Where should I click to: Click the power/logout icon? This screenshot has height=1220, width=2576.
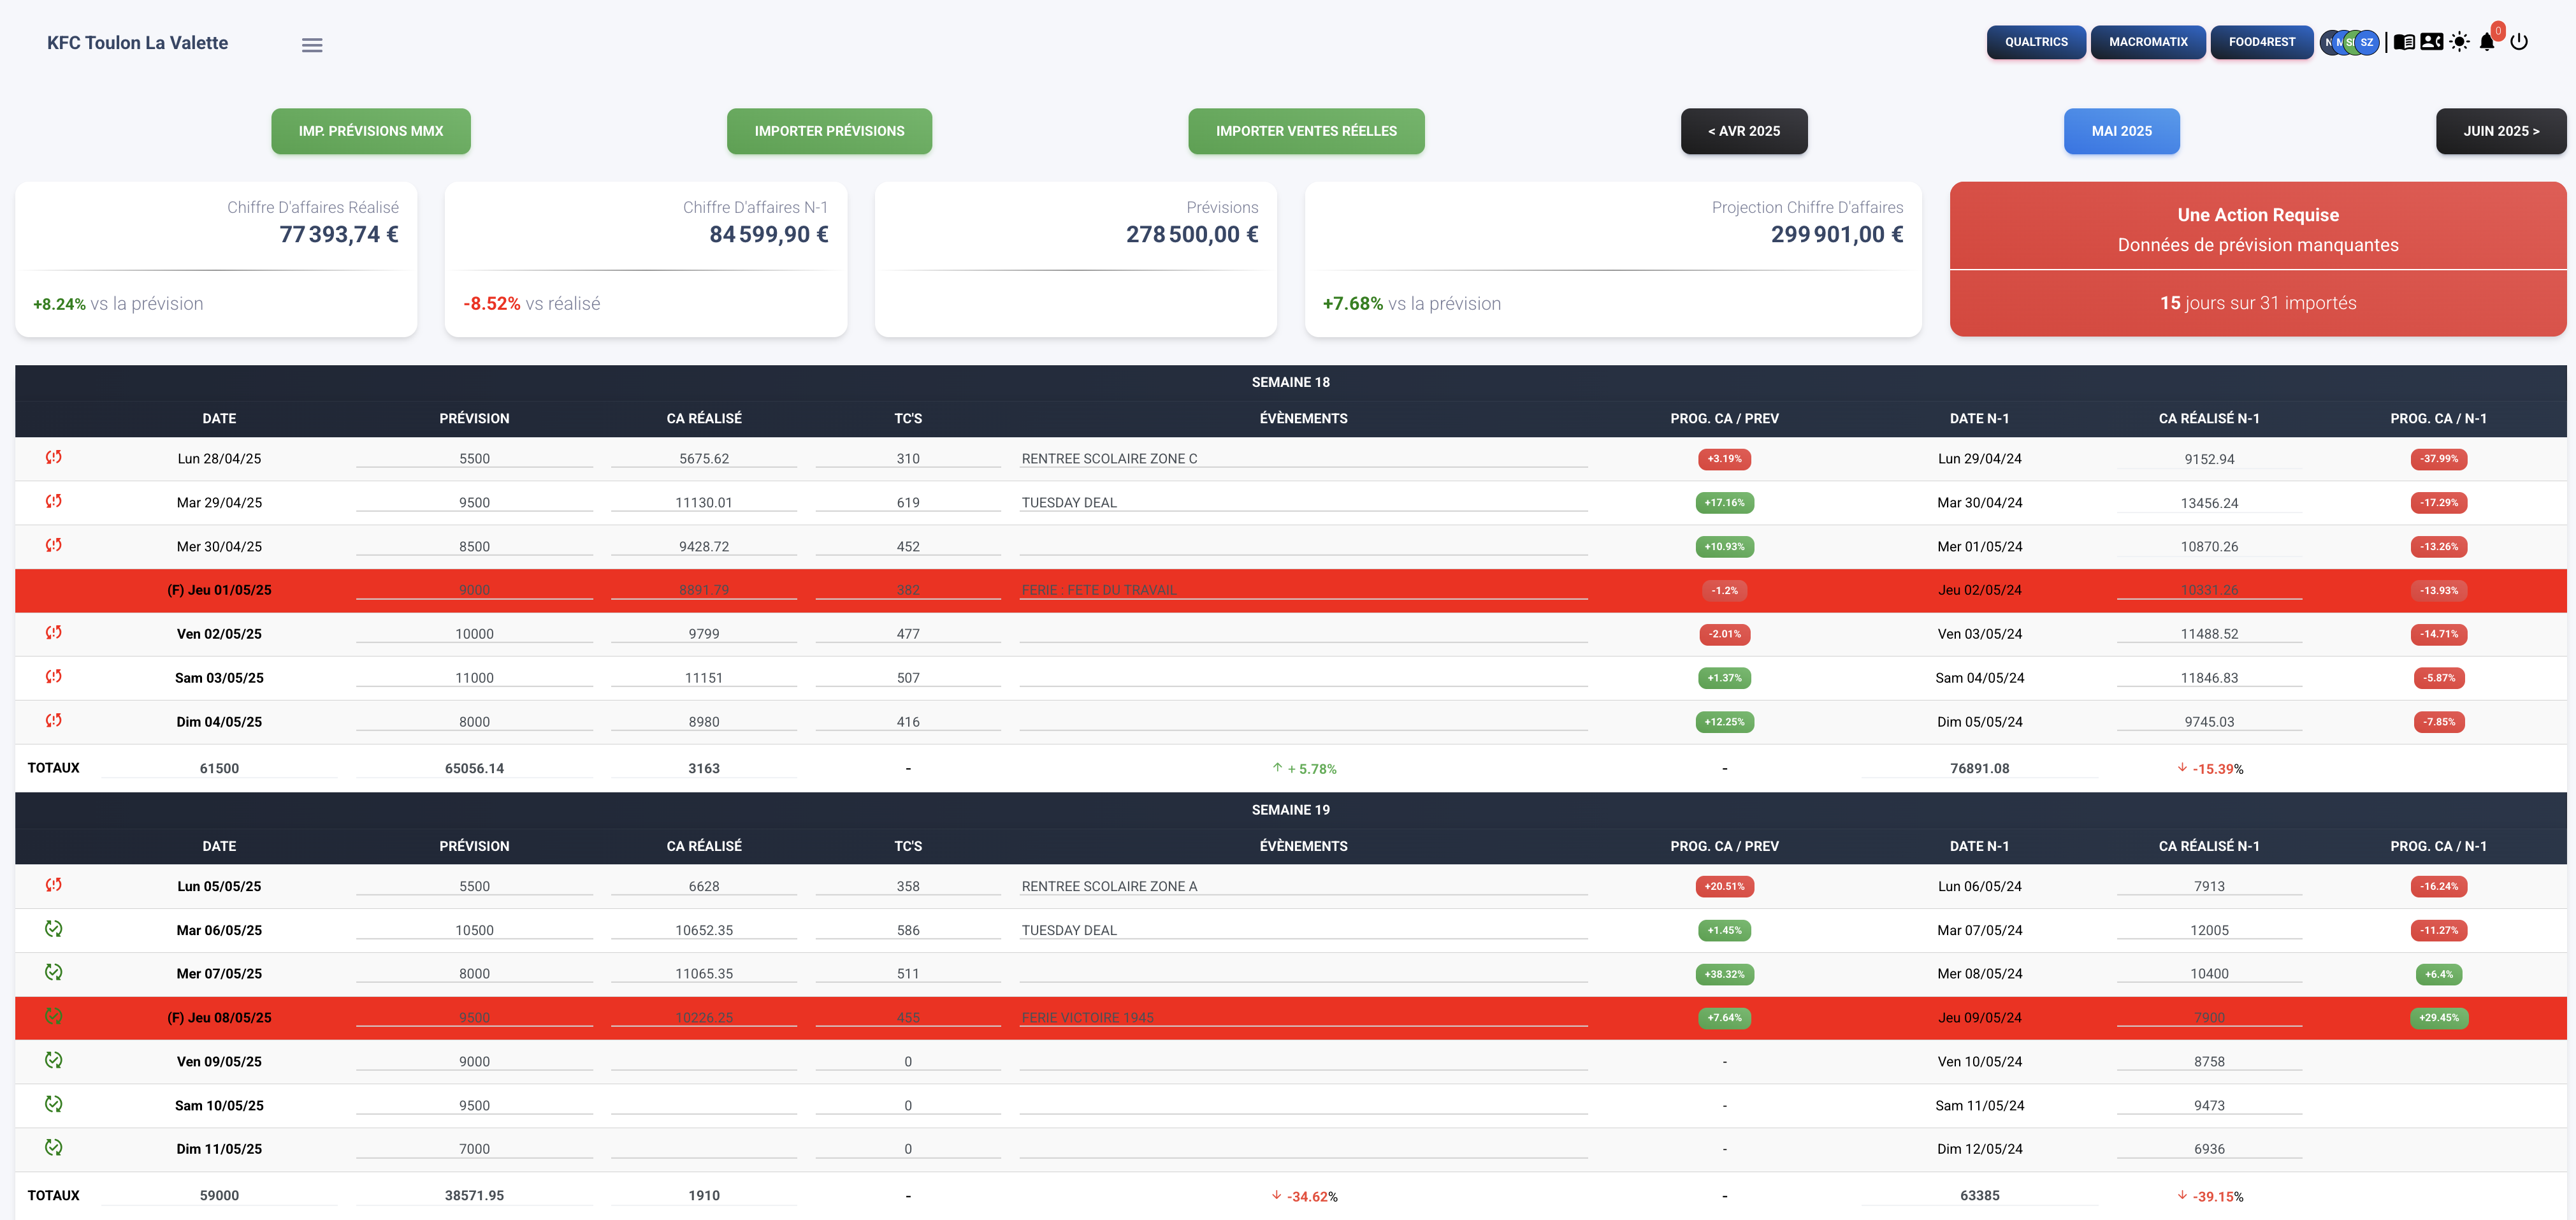[x=2519, y=42]
